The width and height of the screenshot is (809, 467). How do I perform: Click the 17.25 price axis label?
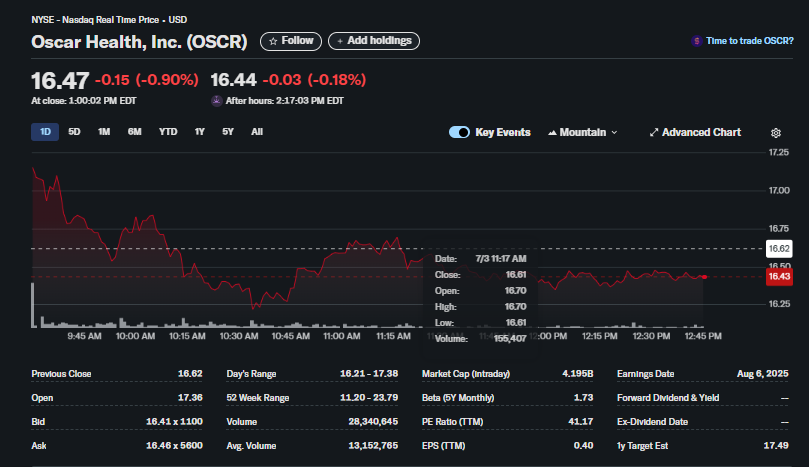779,152
